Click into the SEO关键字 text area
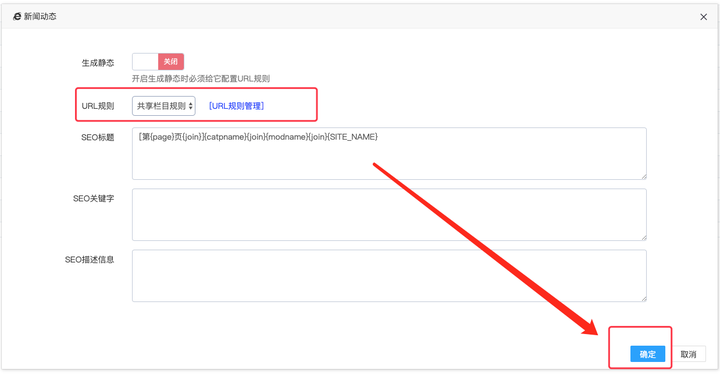This screenshot has width=720, height=380. (389, 215)
